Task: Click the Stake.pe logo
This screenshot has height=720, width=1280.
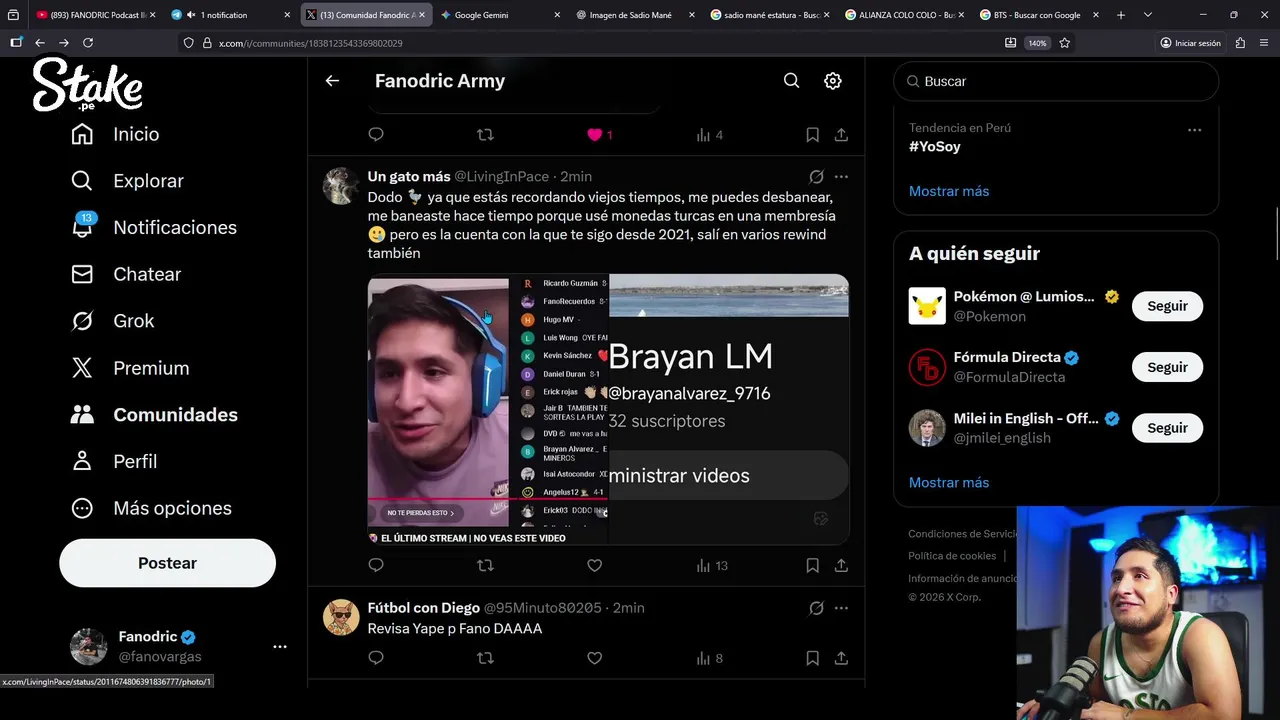Action: (x=88, y=84)
